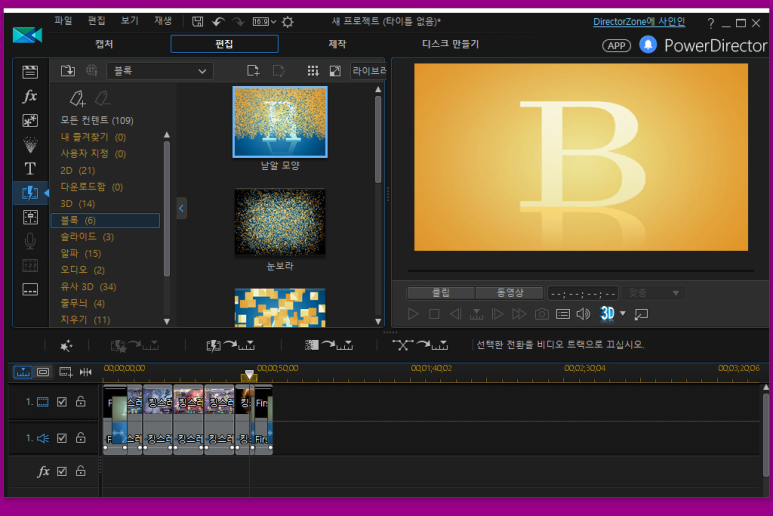This screenshot has height=516, width=773.
Task: Click the preview play button
Action: (413, 314)
